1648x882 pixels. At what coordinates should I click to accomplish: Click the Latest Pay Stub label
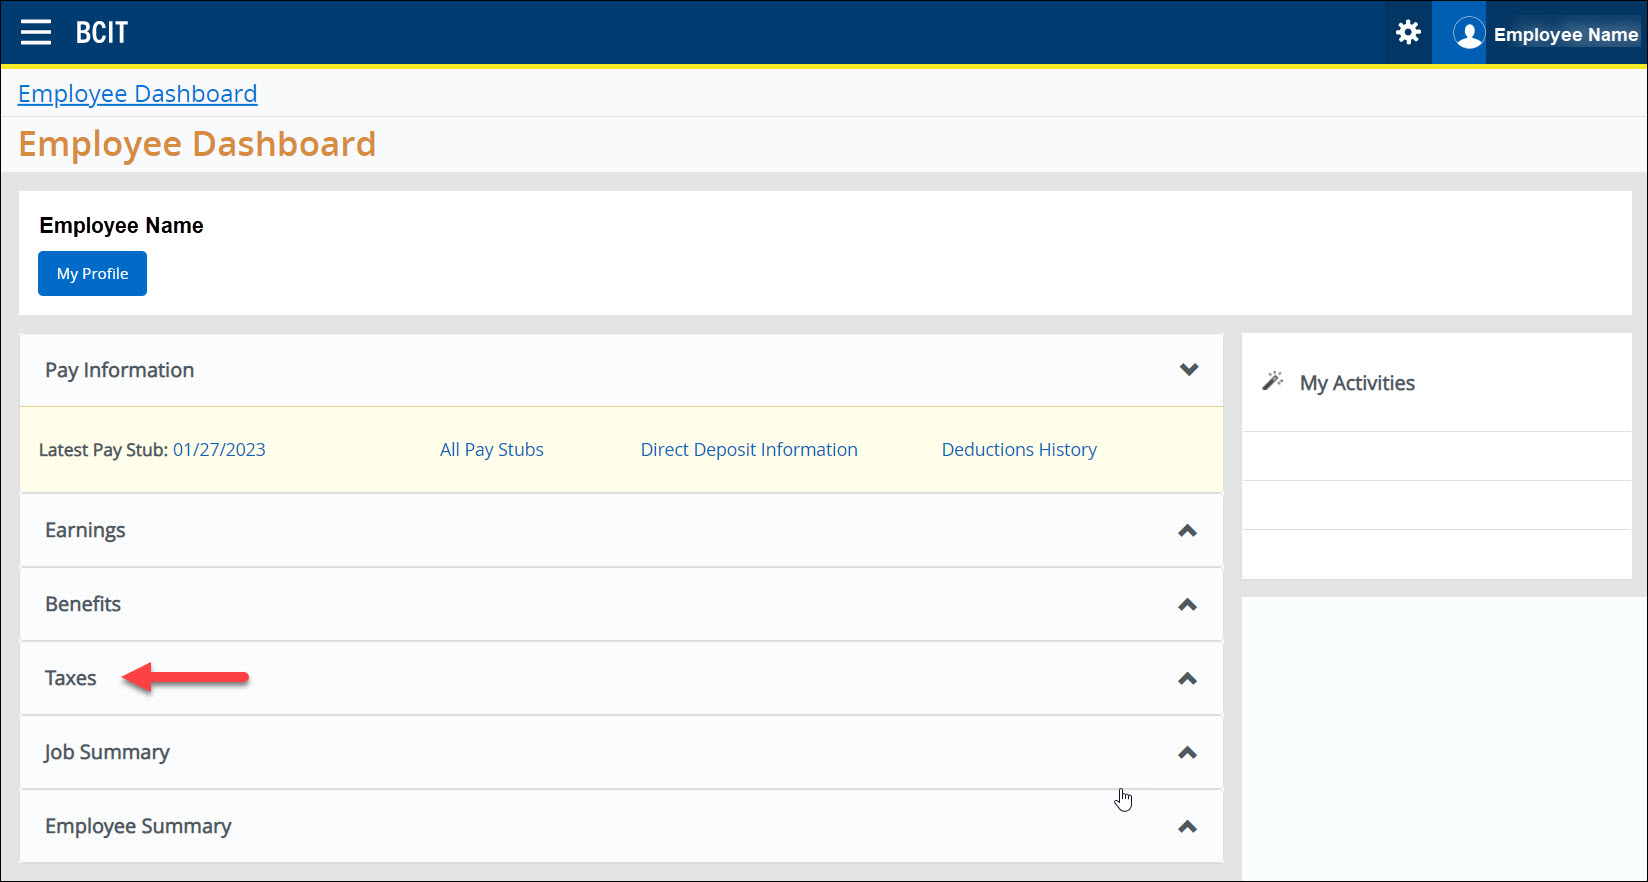tap(103, 450)
